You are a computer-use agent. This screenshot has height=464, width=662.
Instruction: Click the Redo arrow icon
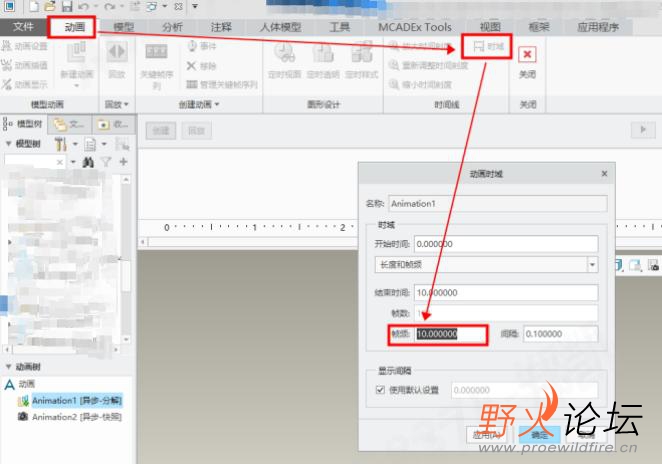coord(110,6)
